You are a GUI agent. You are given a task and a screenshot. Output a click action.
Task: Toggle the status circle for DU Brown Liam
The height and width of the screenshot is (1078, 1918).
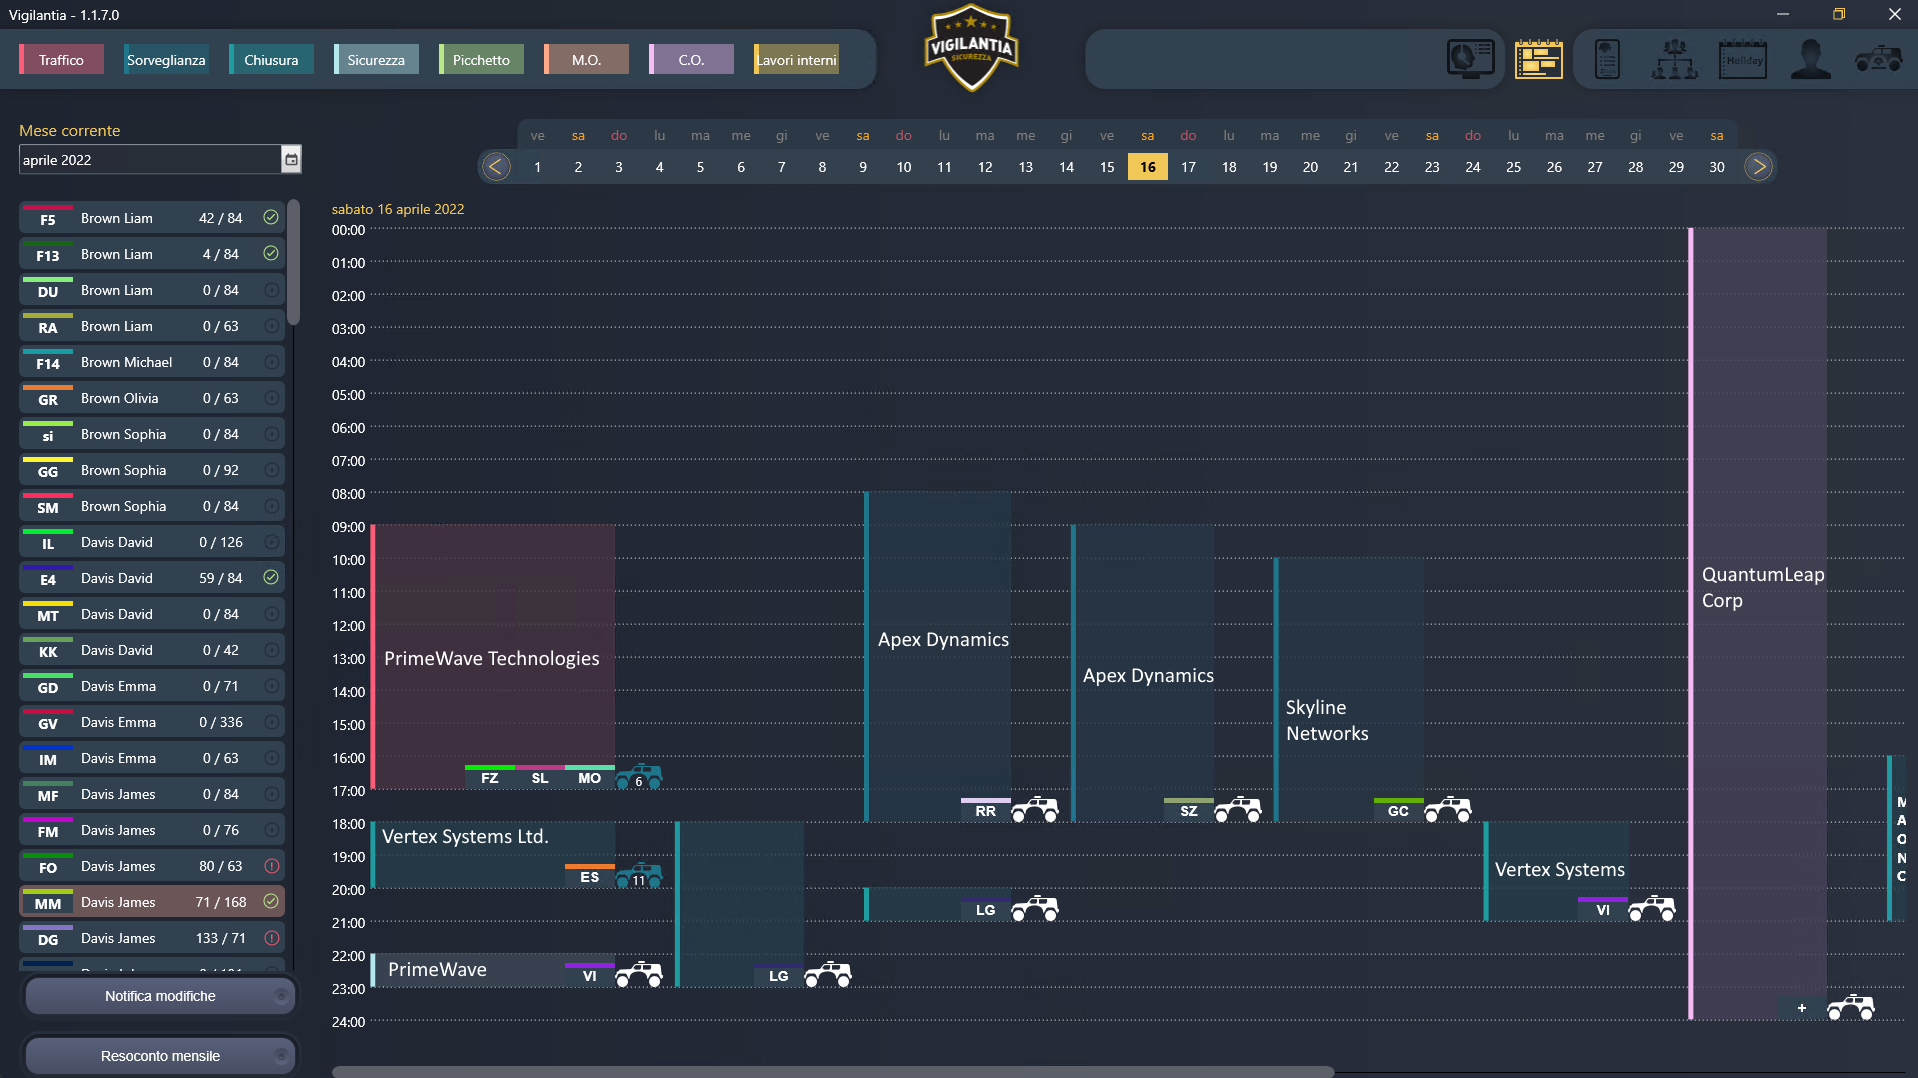click(271, 290)
